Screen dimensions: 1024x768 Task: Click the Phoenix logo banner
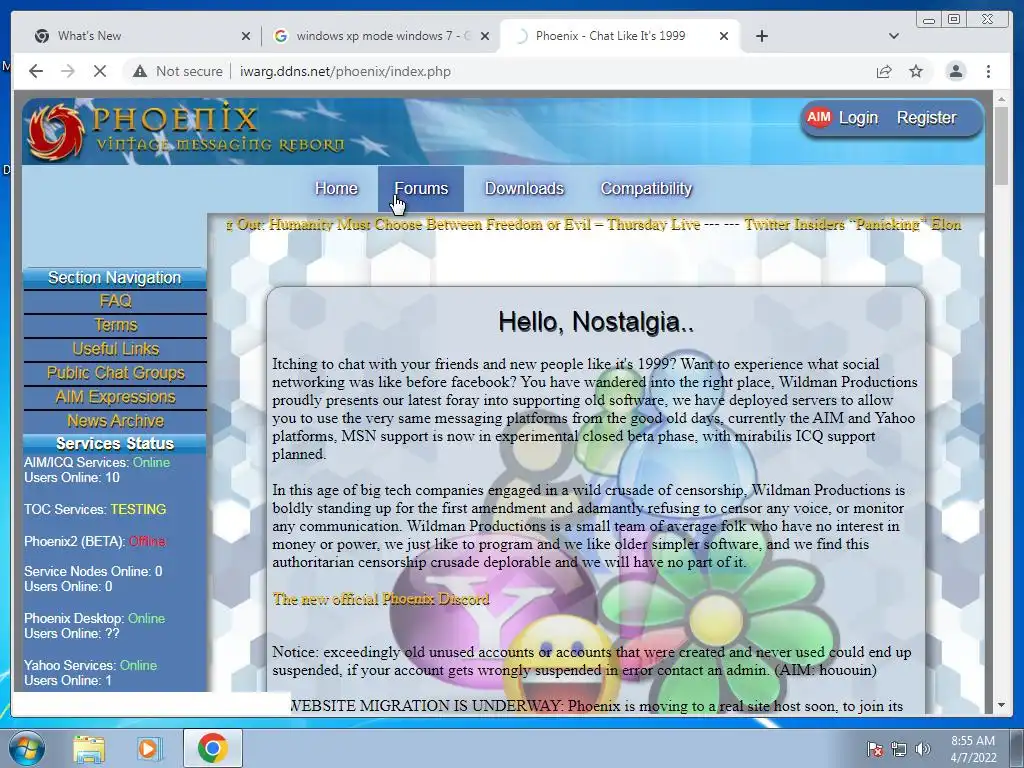[x=186, y=131]
